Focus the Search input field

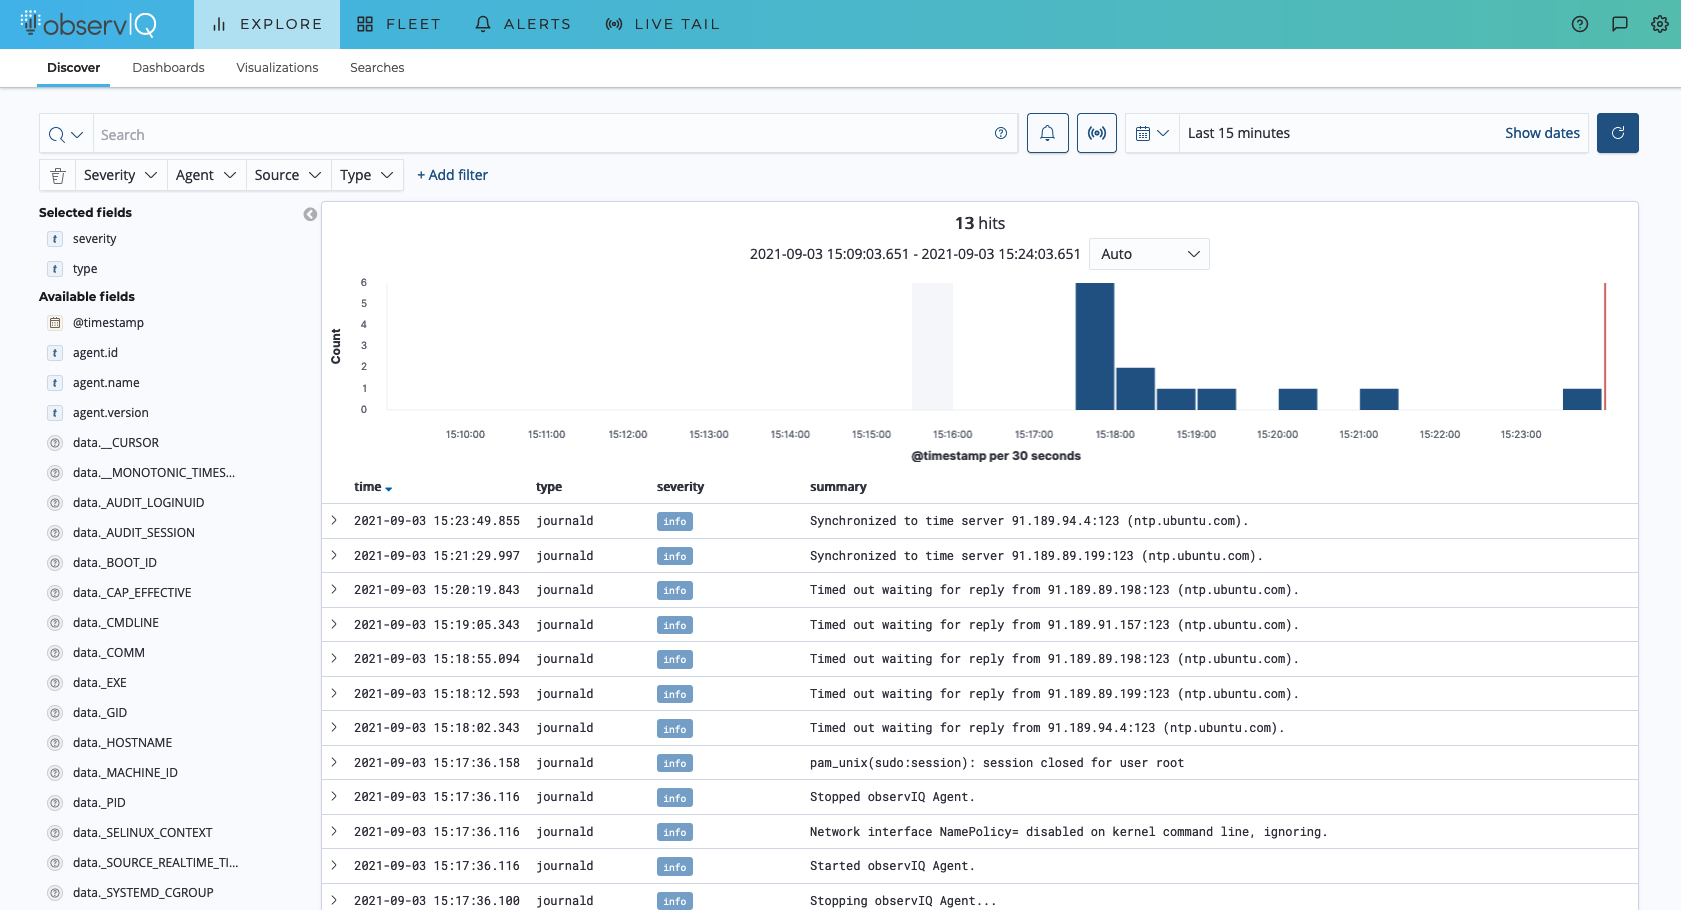[x=540, y=134]
